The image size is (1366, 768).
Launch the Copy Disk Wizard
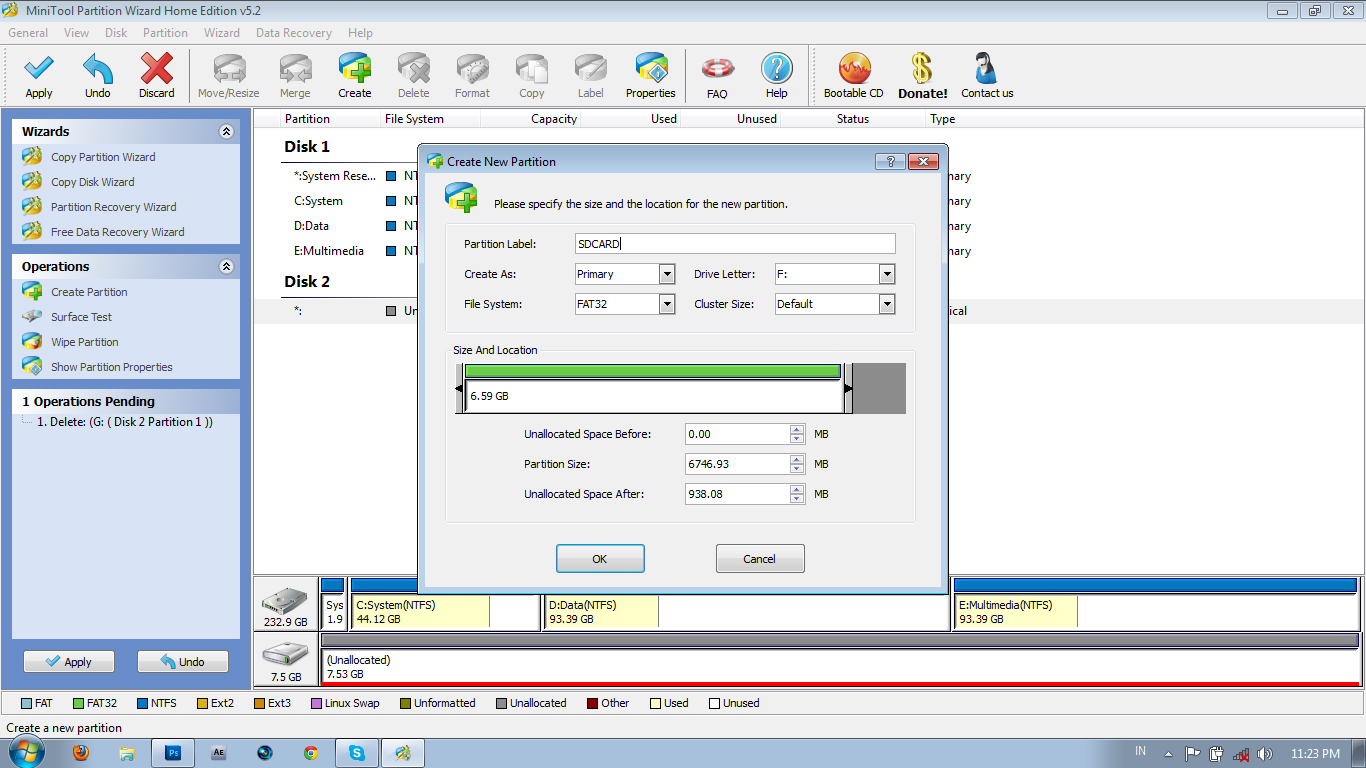coord(92,182)
